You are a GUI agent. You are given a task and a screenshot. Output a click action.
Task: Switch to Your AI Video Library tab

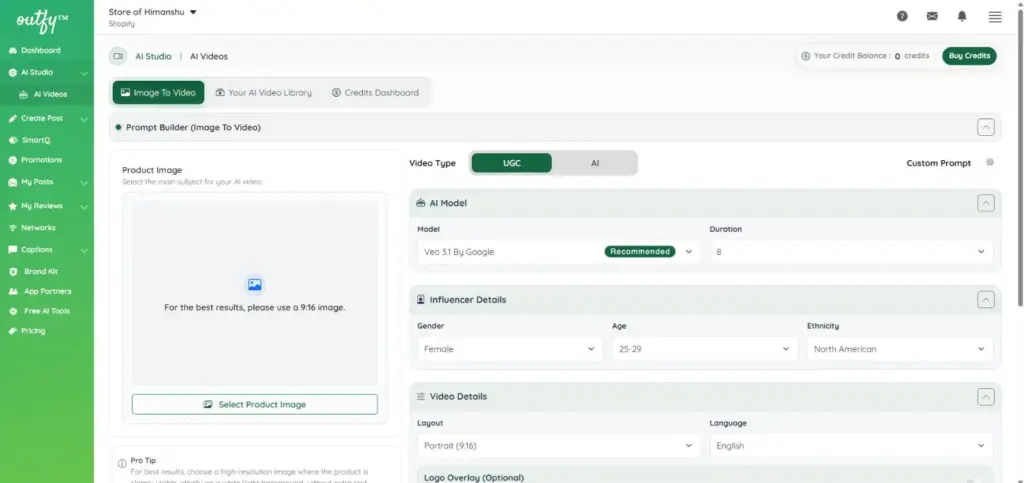click(263, 93)
